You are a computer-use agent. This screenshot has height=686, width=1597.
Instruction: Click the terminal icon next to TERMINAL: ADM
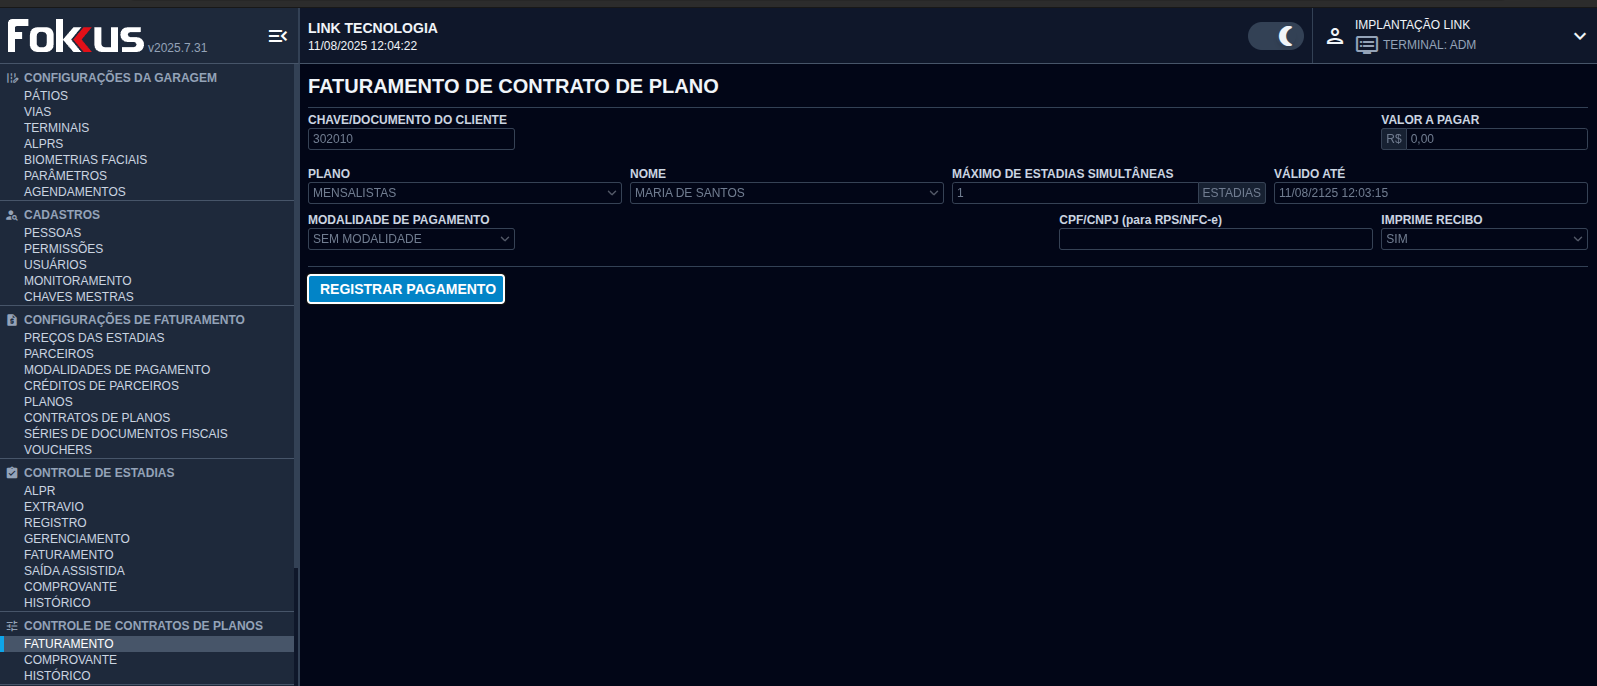(1366, 45)
